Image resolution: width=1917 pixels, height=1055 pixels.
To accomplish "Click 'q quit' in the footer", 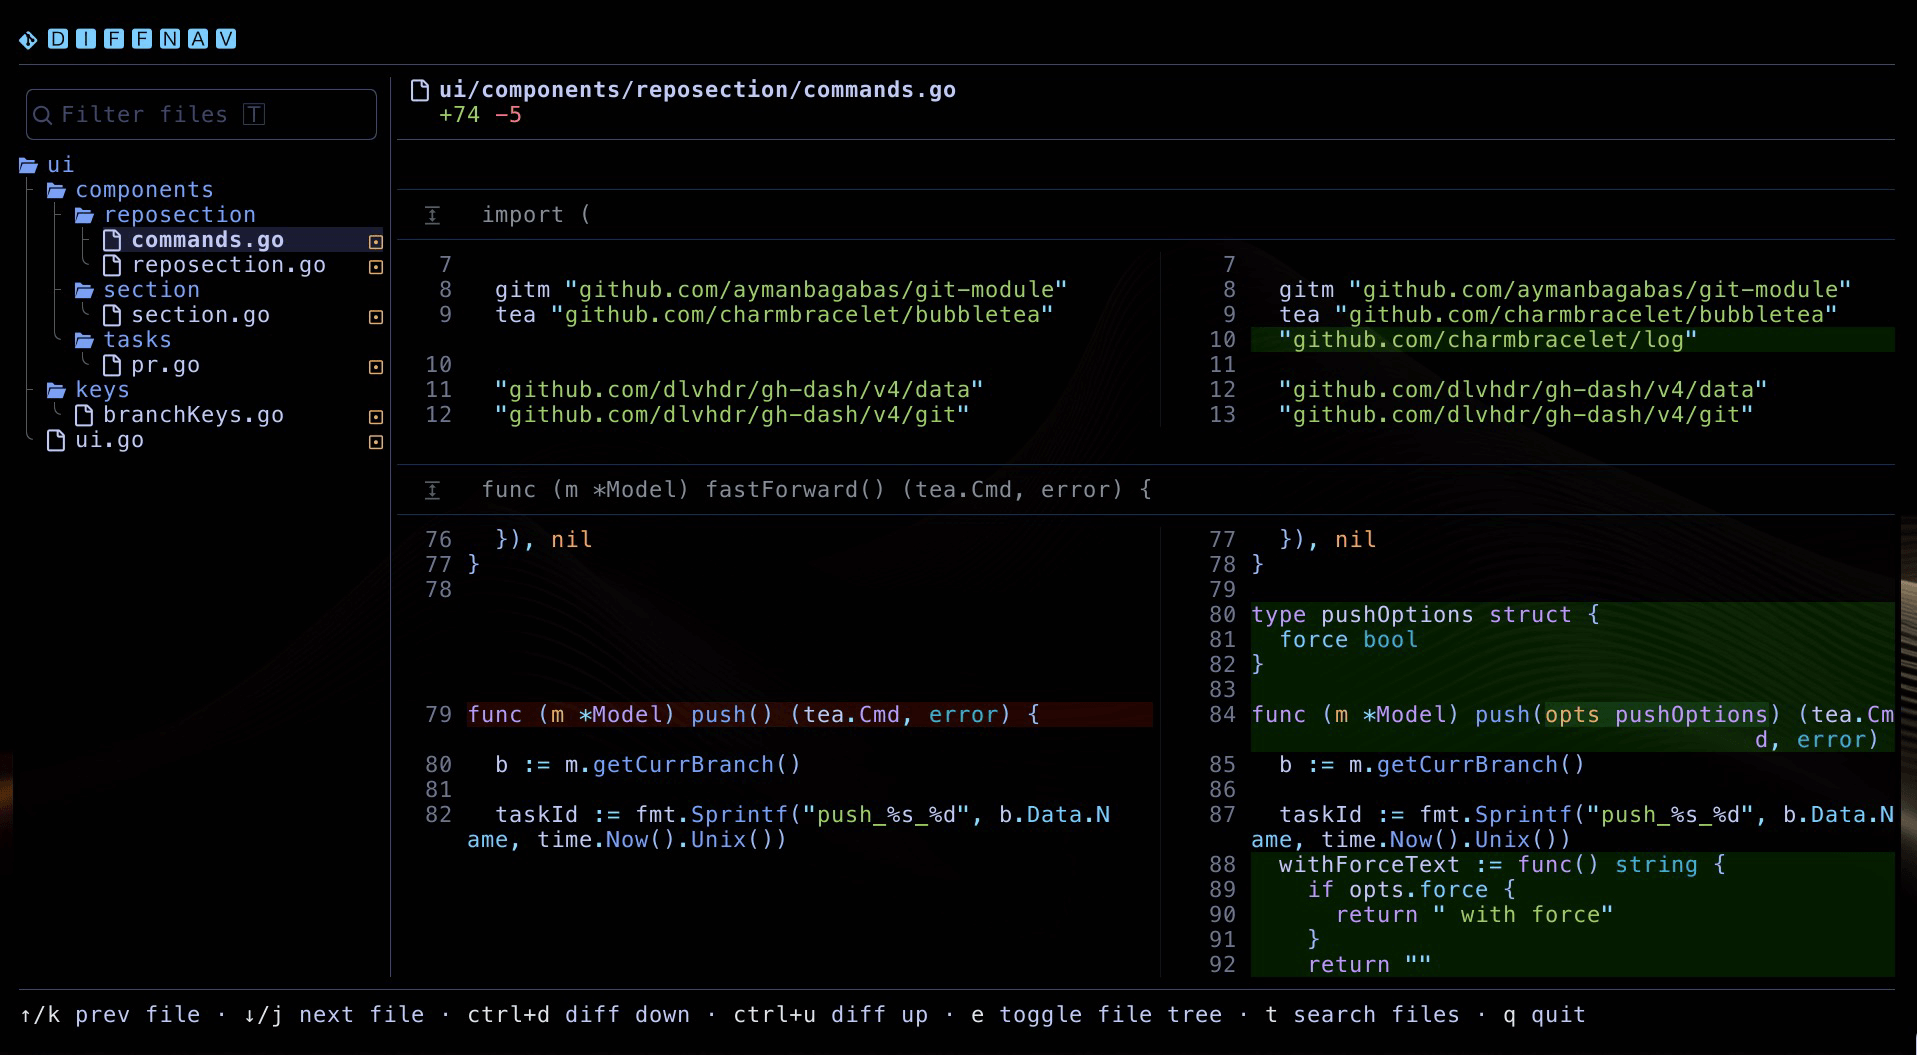I will (x=1544, y=1015).
